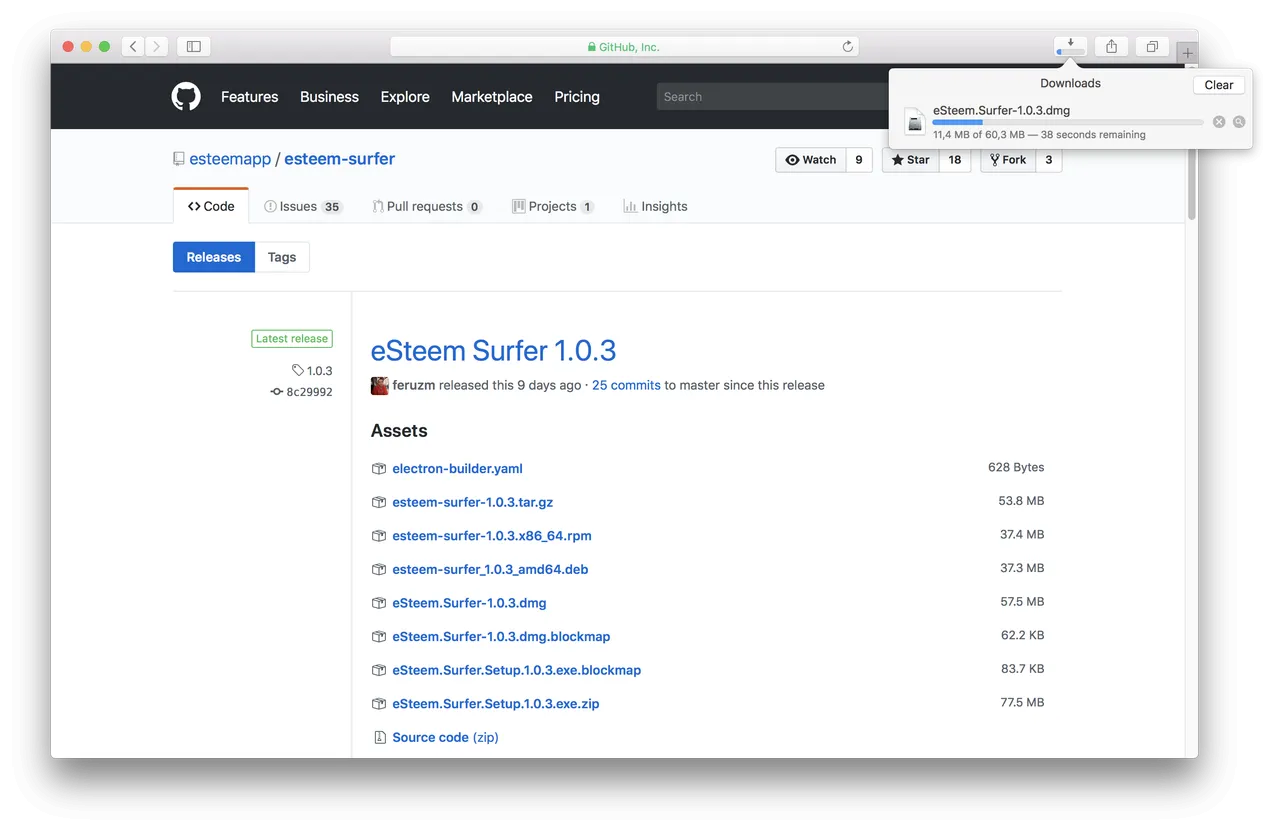
Task: Open the Pricing nav item
Action: (x=577, y=97)
